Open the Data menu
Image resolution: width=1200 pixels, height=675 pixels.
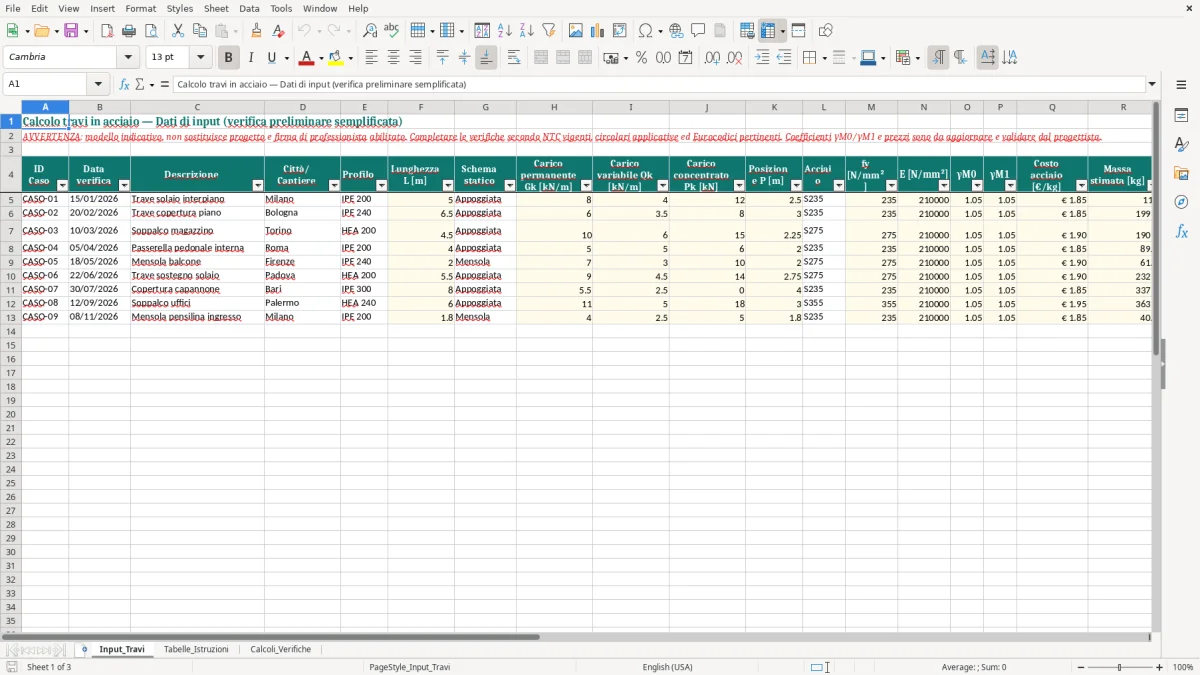point(249,8)
